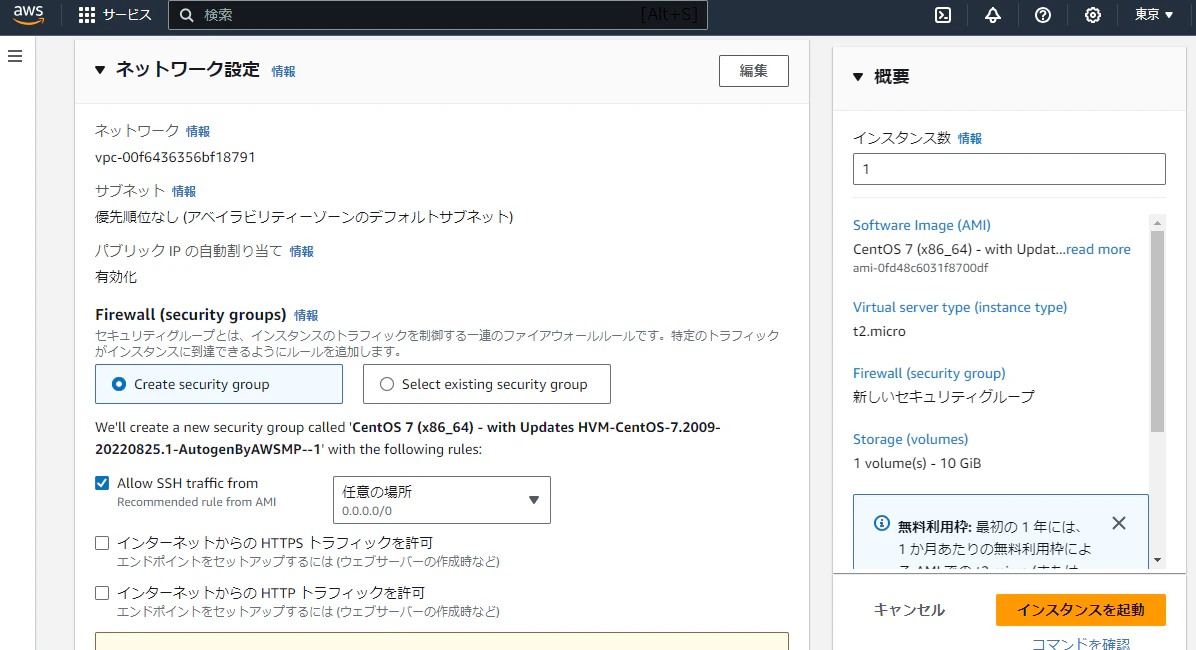Click 情報 link beside サブネット label

click(184, 191)
